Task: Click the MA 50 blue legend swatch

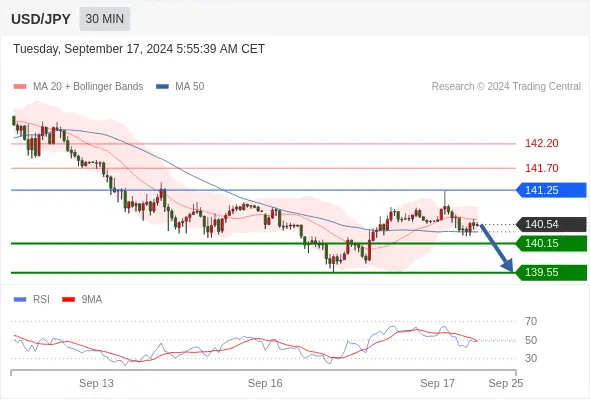Action: (x=162, y=87)
